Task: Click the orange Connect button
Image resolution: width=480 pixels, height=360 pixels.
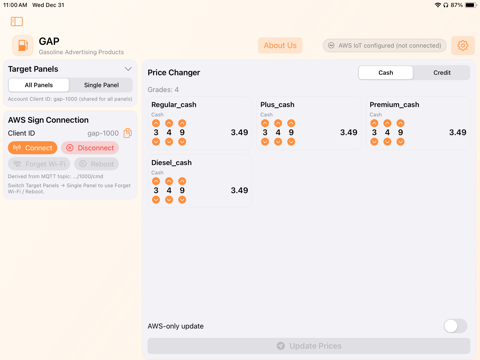Action: pos(33,148)
